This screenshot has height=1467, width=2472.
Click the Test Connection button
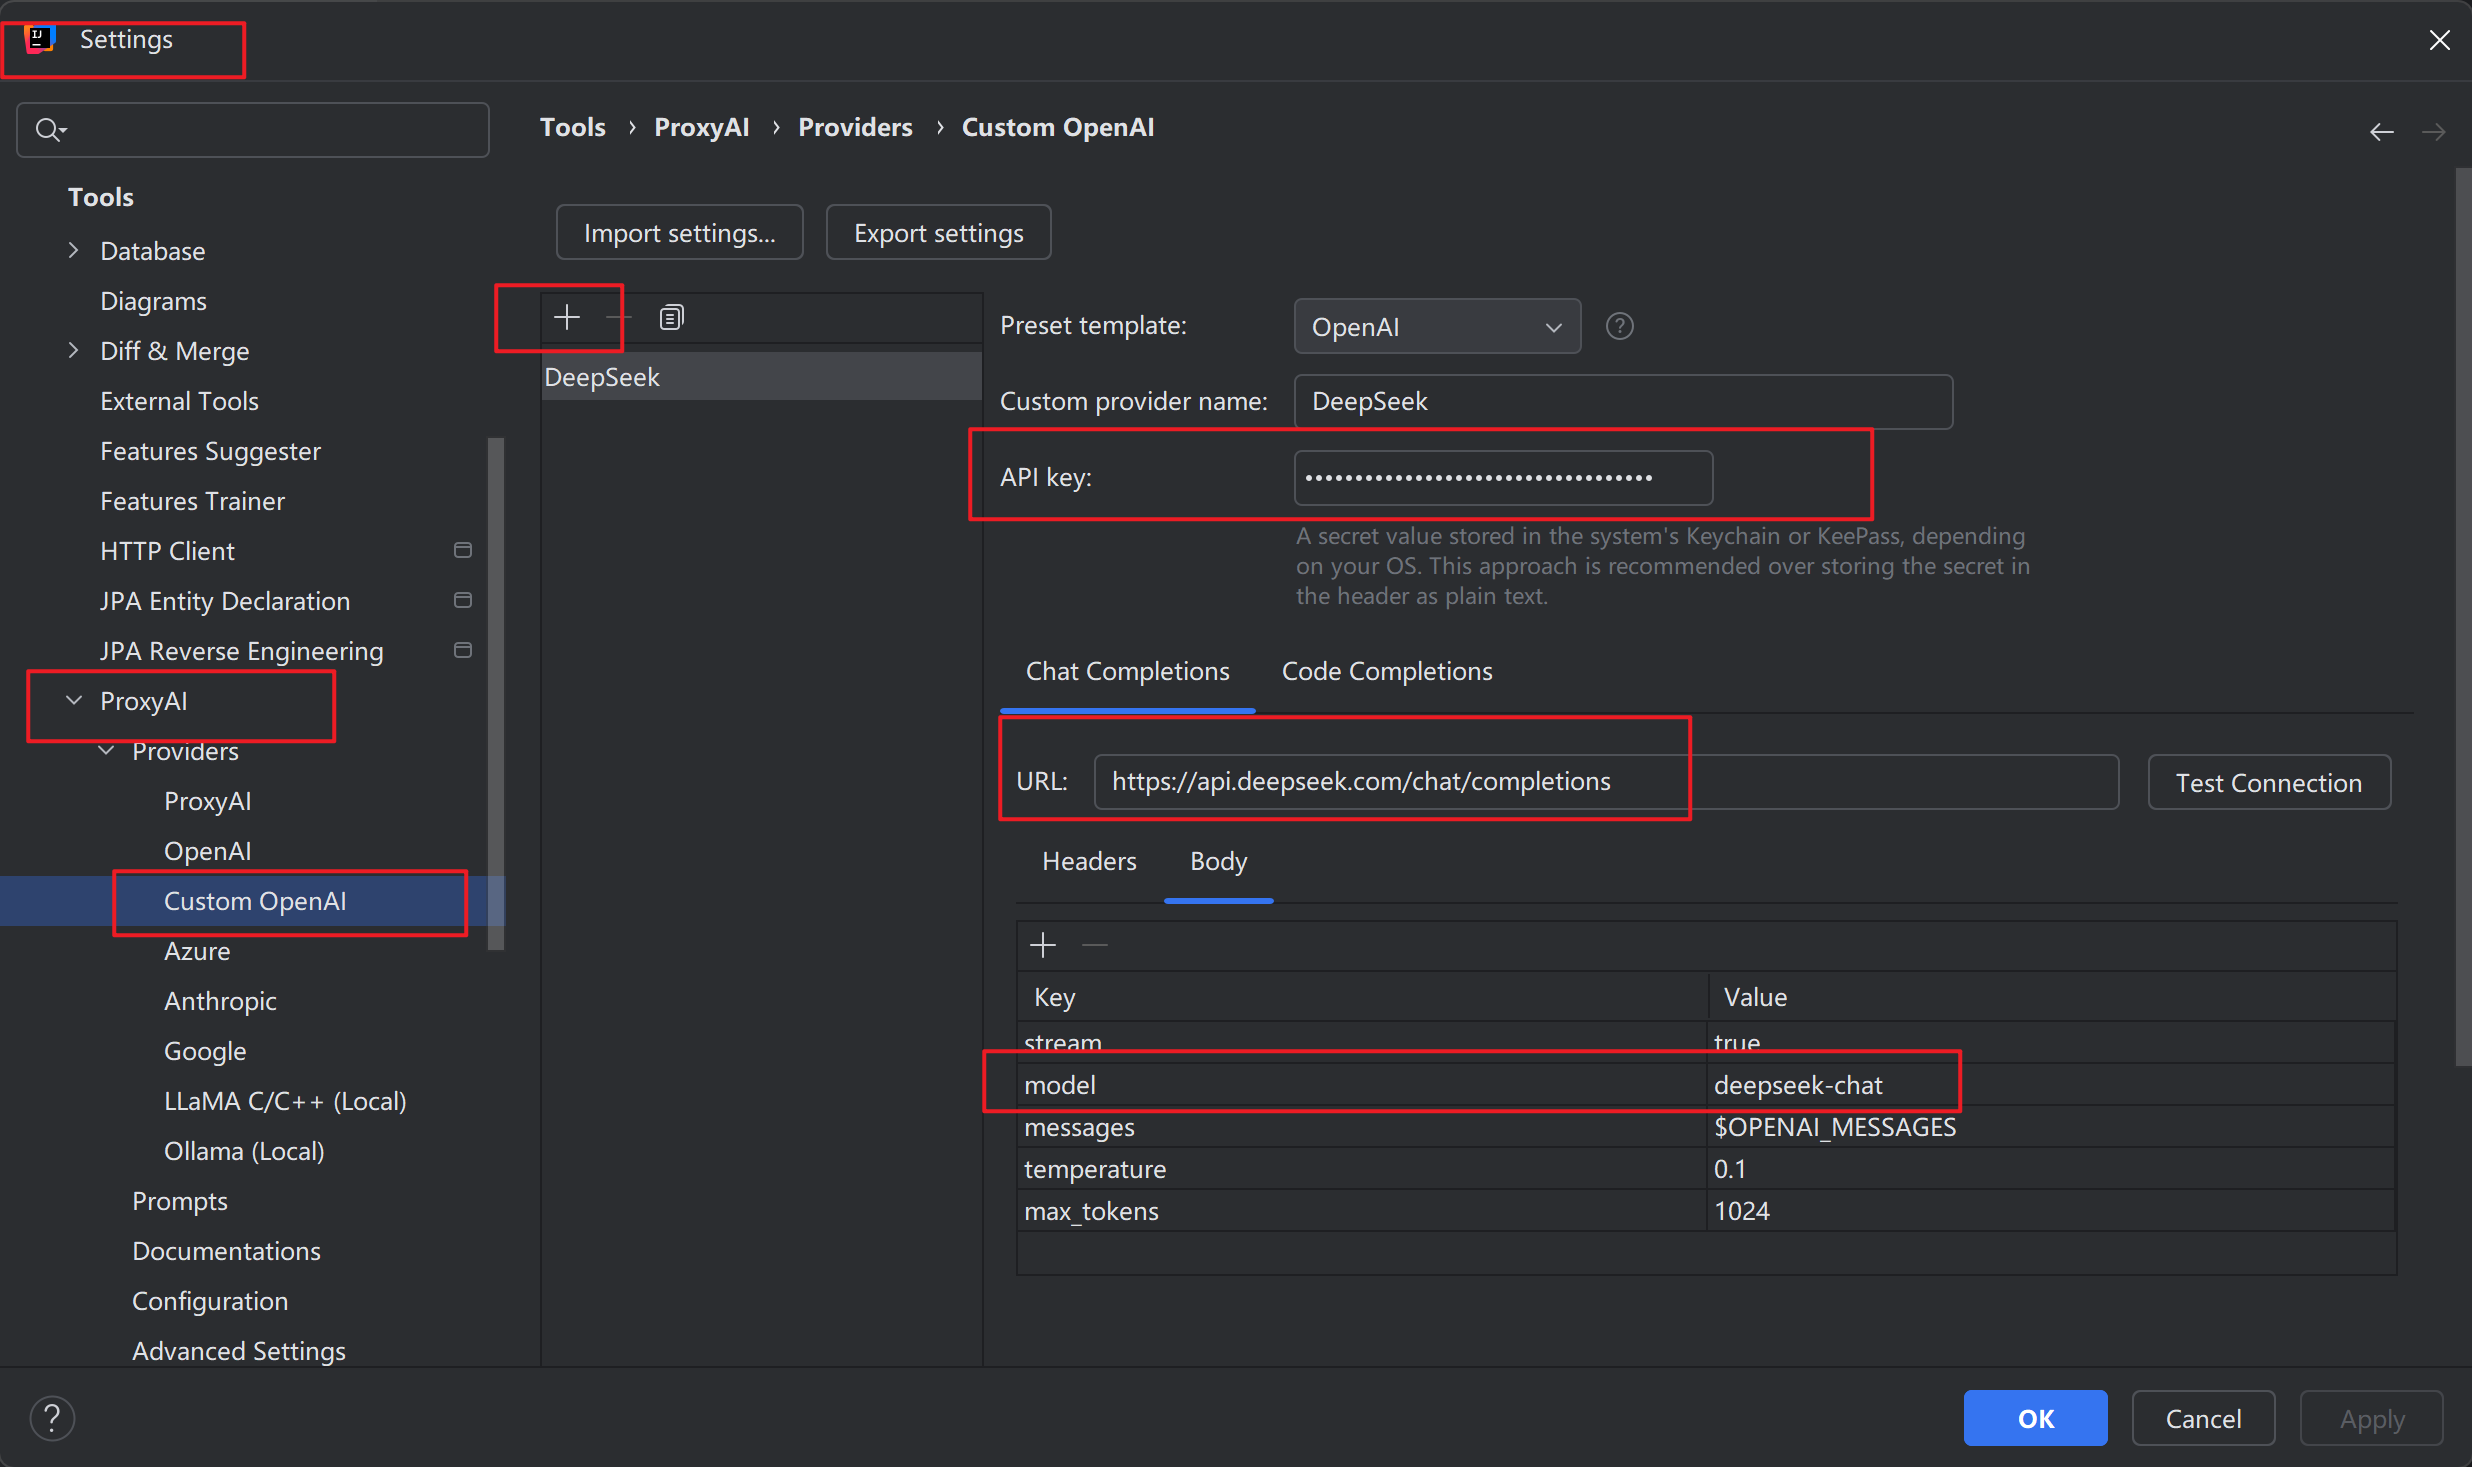2269,783
